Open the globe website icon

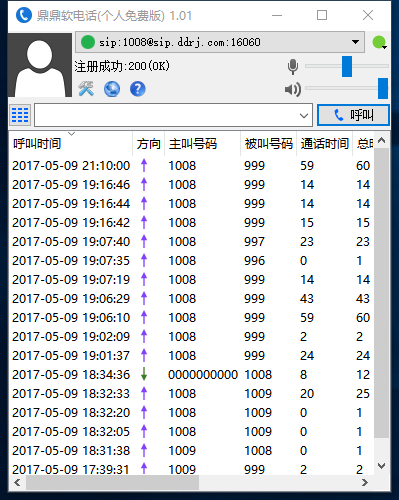pyautogui.click(x=112, y=89)
